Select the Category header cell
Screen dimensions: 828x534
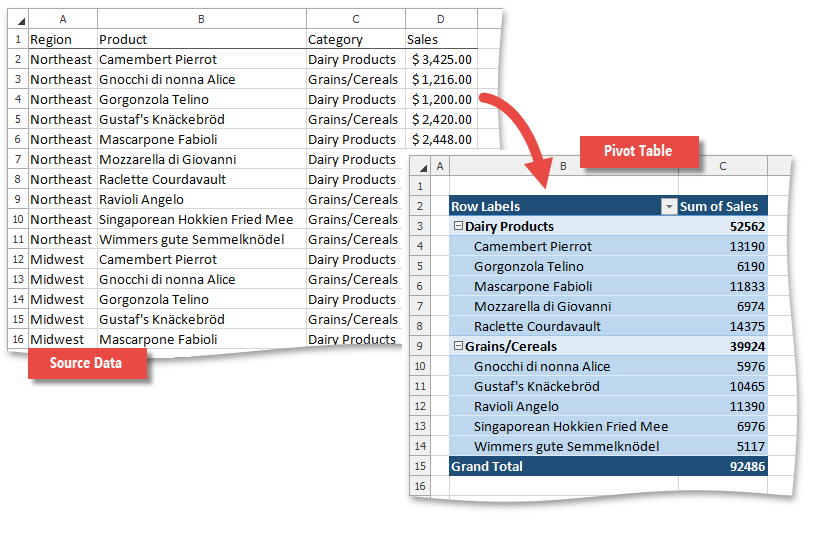click(356, 39)
